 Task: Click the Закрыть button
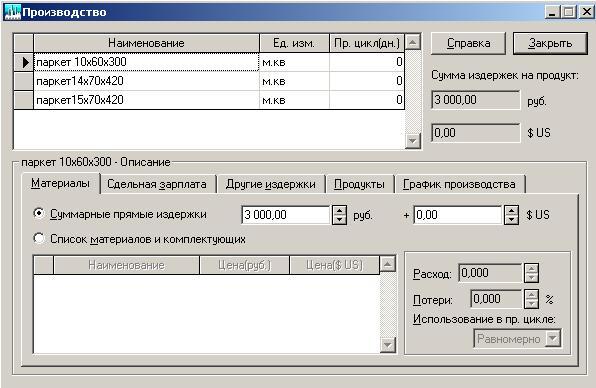point(550,43)
